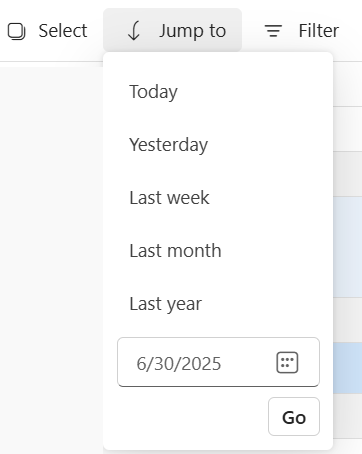The width and height of the screenshot is (362, 454).
Task: Click the gray row strip right of Yesterday
Action: click(347, 174)
